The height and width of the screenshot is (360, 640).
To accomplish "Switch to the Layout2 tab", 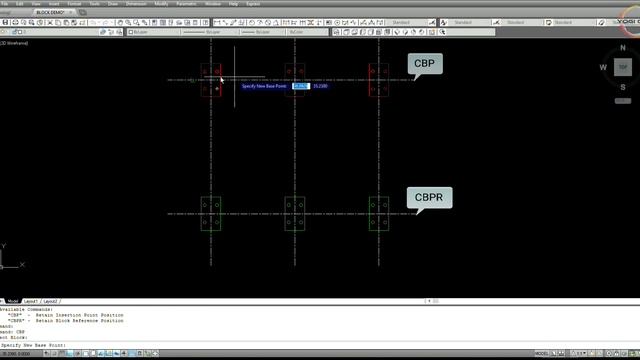I will pos(50,301).
